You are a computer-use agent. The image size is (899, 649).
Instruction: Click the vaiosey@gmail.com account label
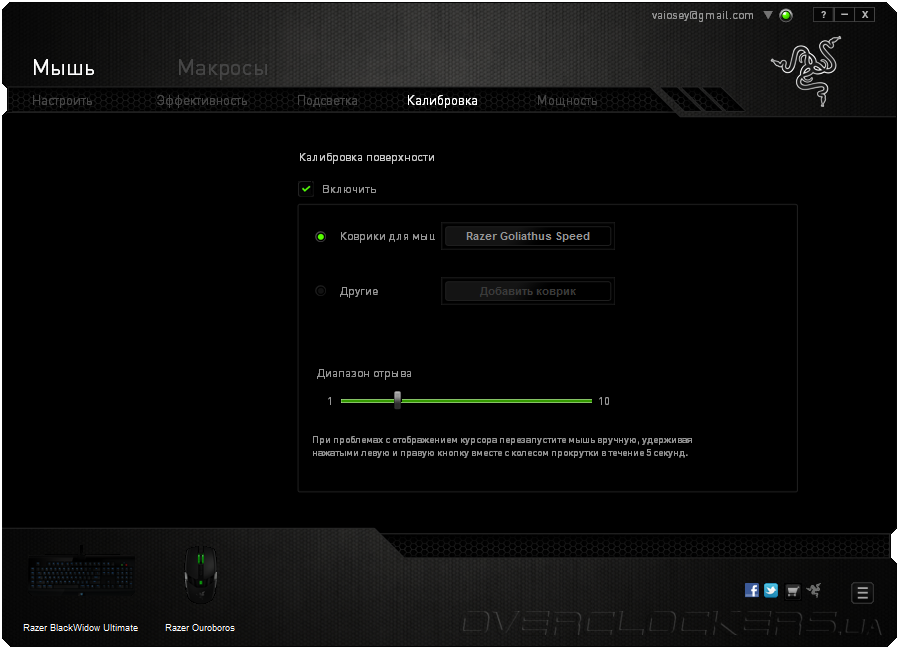[702, 15]
